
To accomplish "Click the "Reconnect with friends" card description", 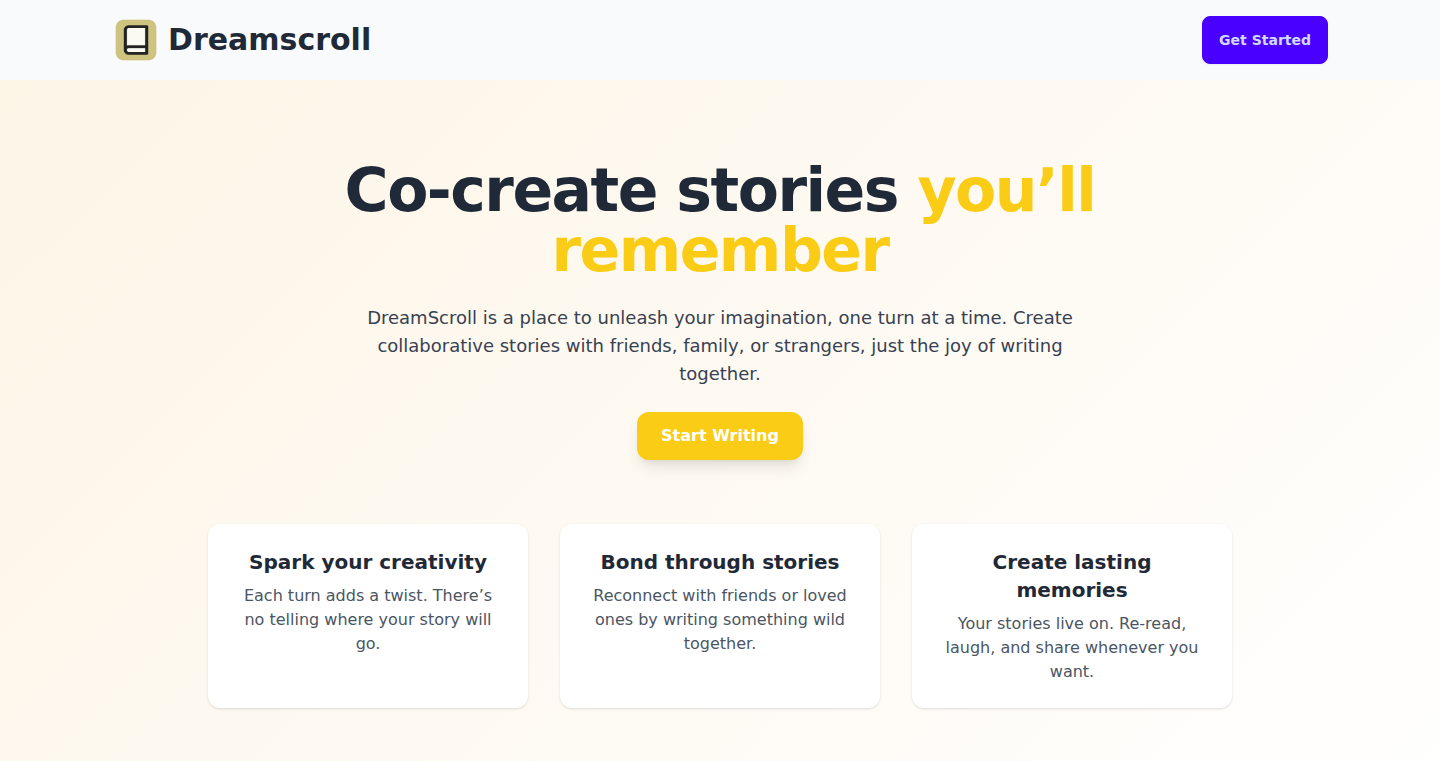I will tap(720, 620).
